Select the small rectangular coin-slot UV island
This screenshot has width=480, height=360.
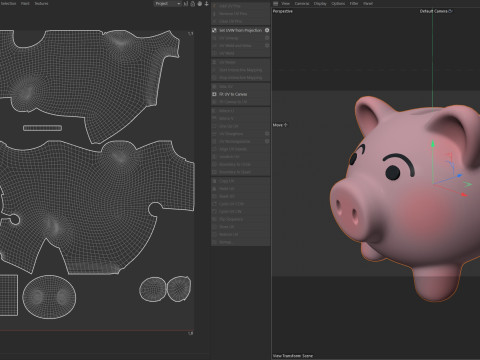(x=42, y=128)
